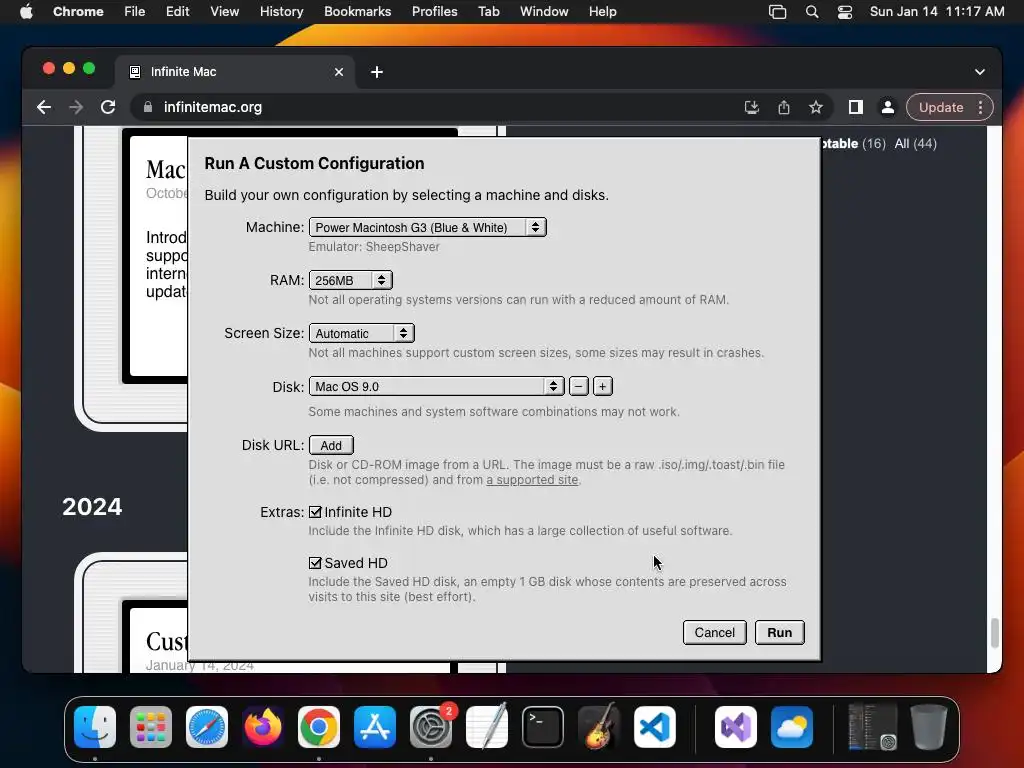Open the RAM dropdown showing 256MB

(x=351, y=280)
